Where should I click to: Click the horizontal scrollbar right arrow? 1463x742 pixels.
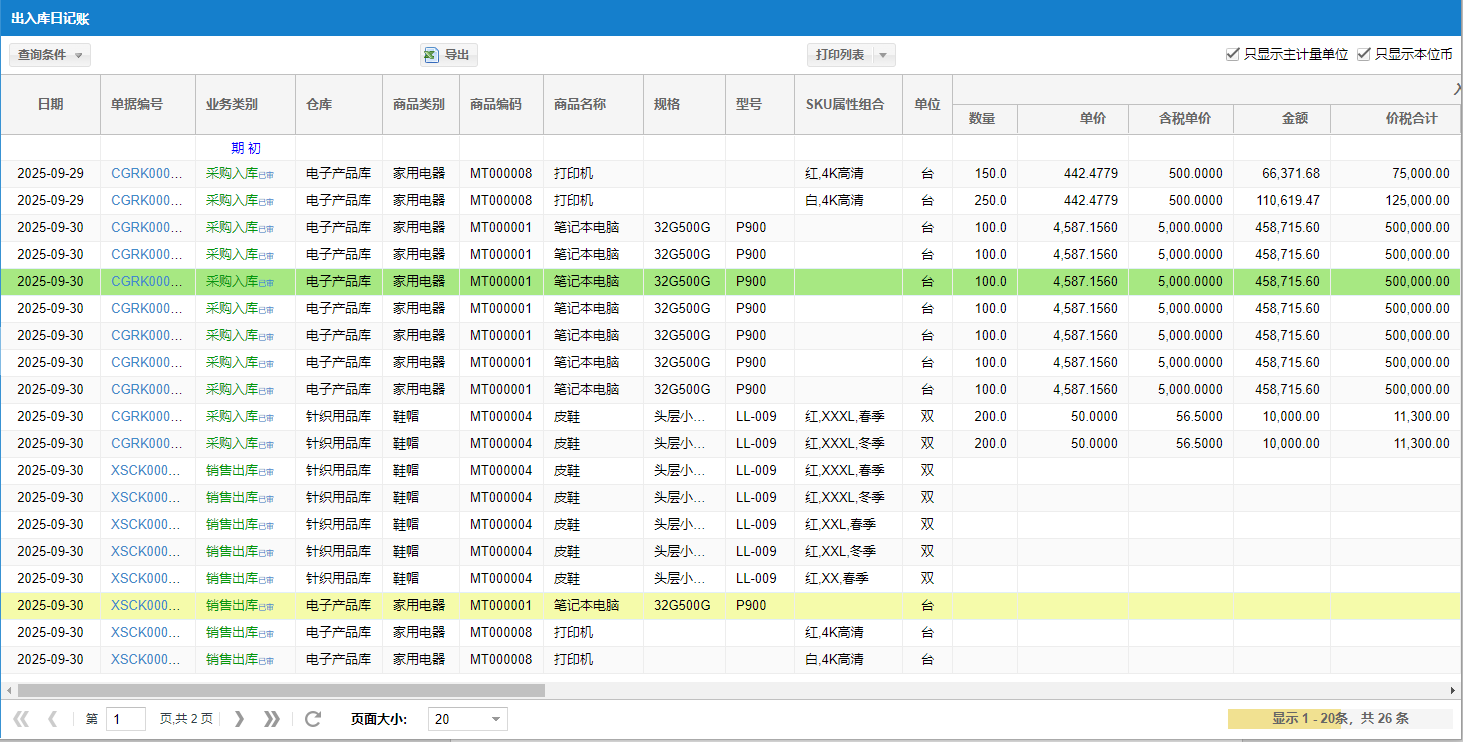pyautogui.click(x=1453, y=690)
